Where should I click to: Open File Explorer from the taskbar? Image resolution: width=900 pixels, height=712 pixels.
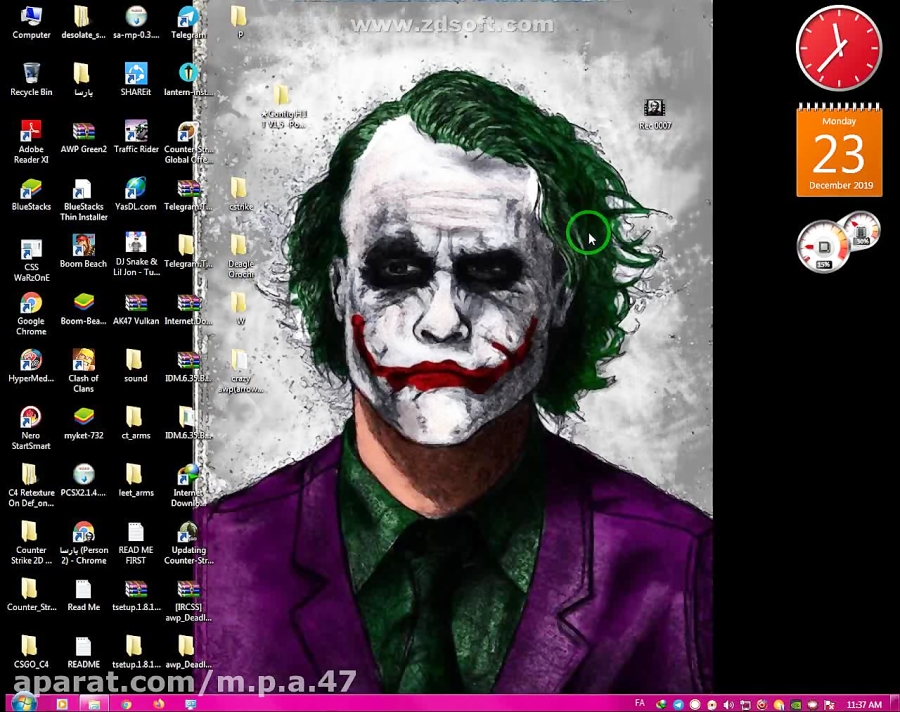94,703
